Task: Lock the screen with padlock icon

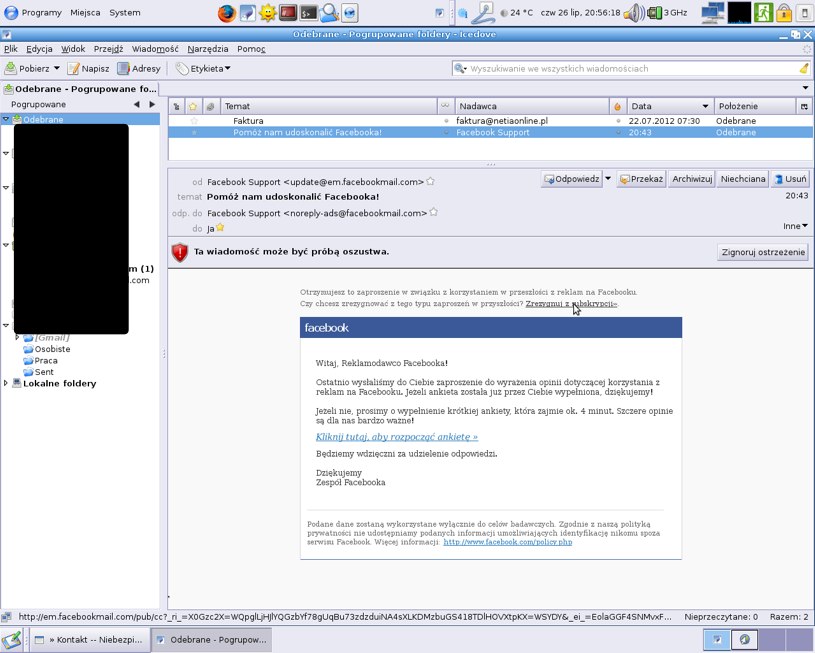Action: pyautogui.click(x=784, y=12)
